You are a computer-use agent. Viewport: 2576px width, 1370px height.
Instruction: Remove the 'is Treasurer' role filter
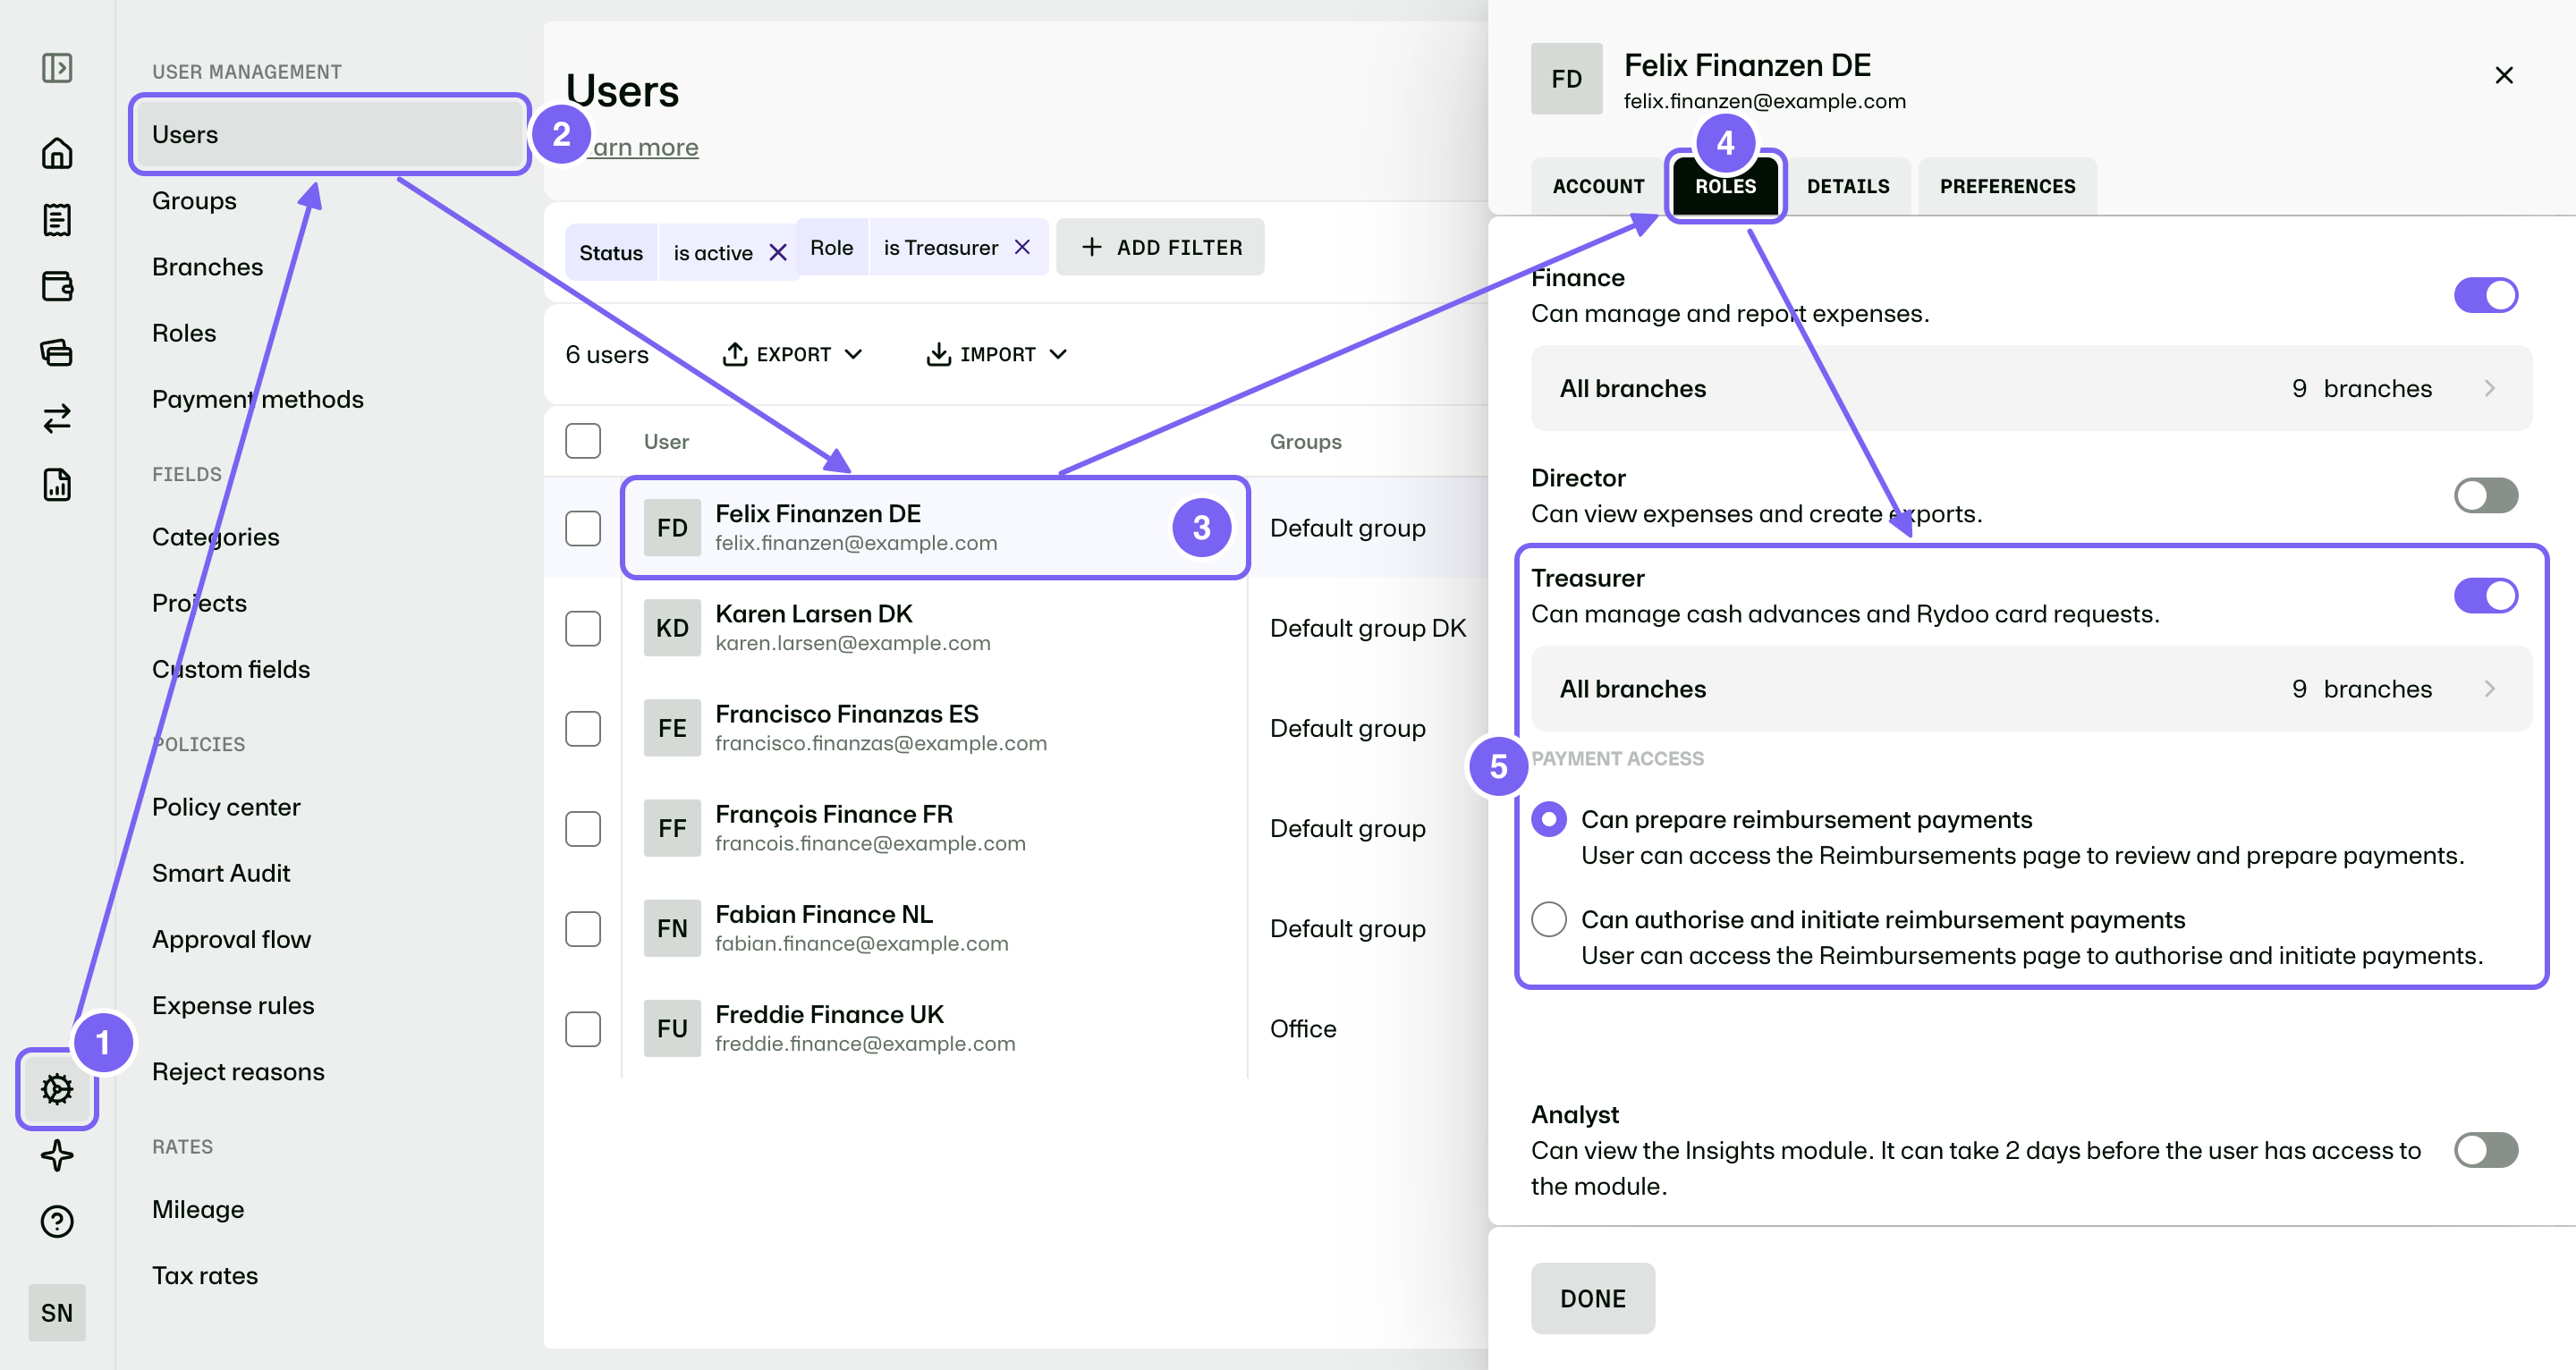tap(1022, 247)
